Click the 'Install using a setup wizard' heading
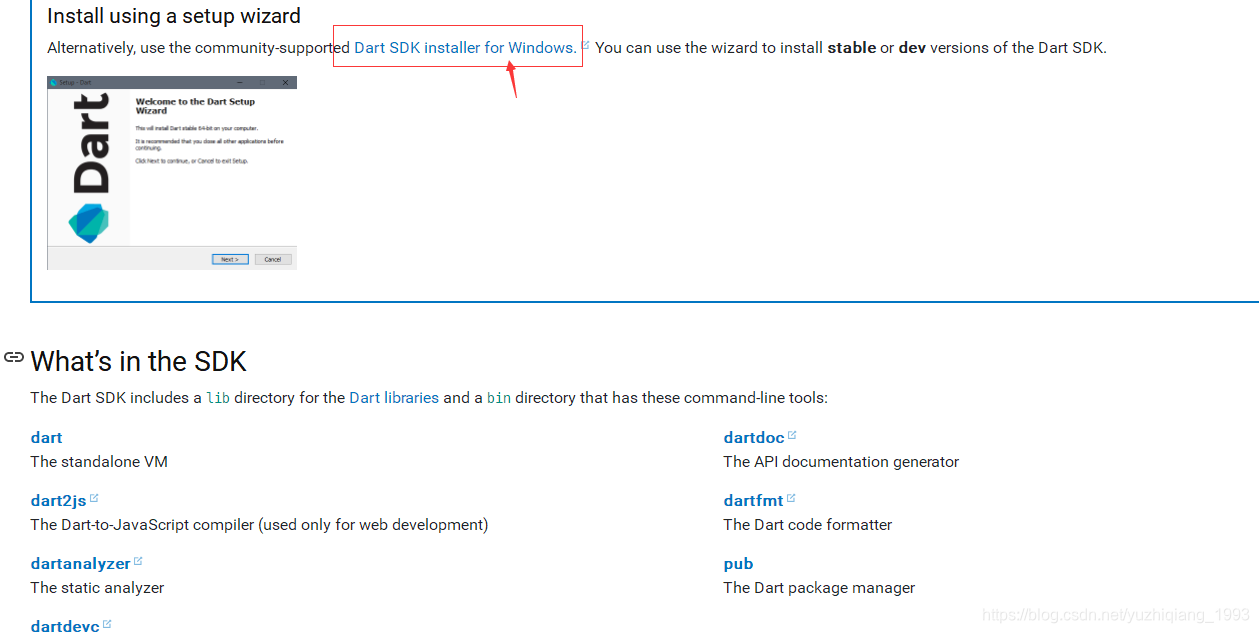This screenshot has height=633, width=1259. tap(174, 16)
